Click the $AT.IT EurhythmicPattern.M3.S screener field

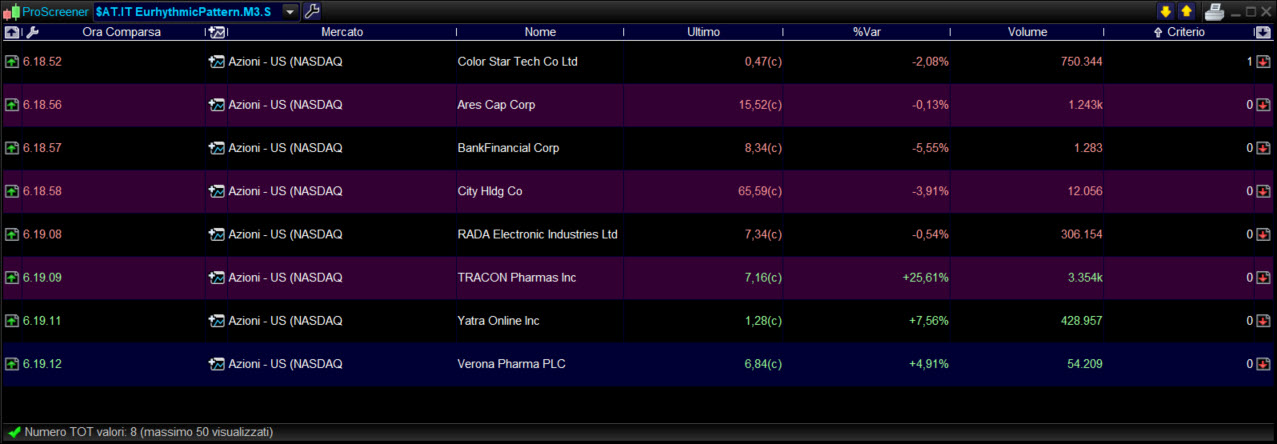tap(187, 12)
